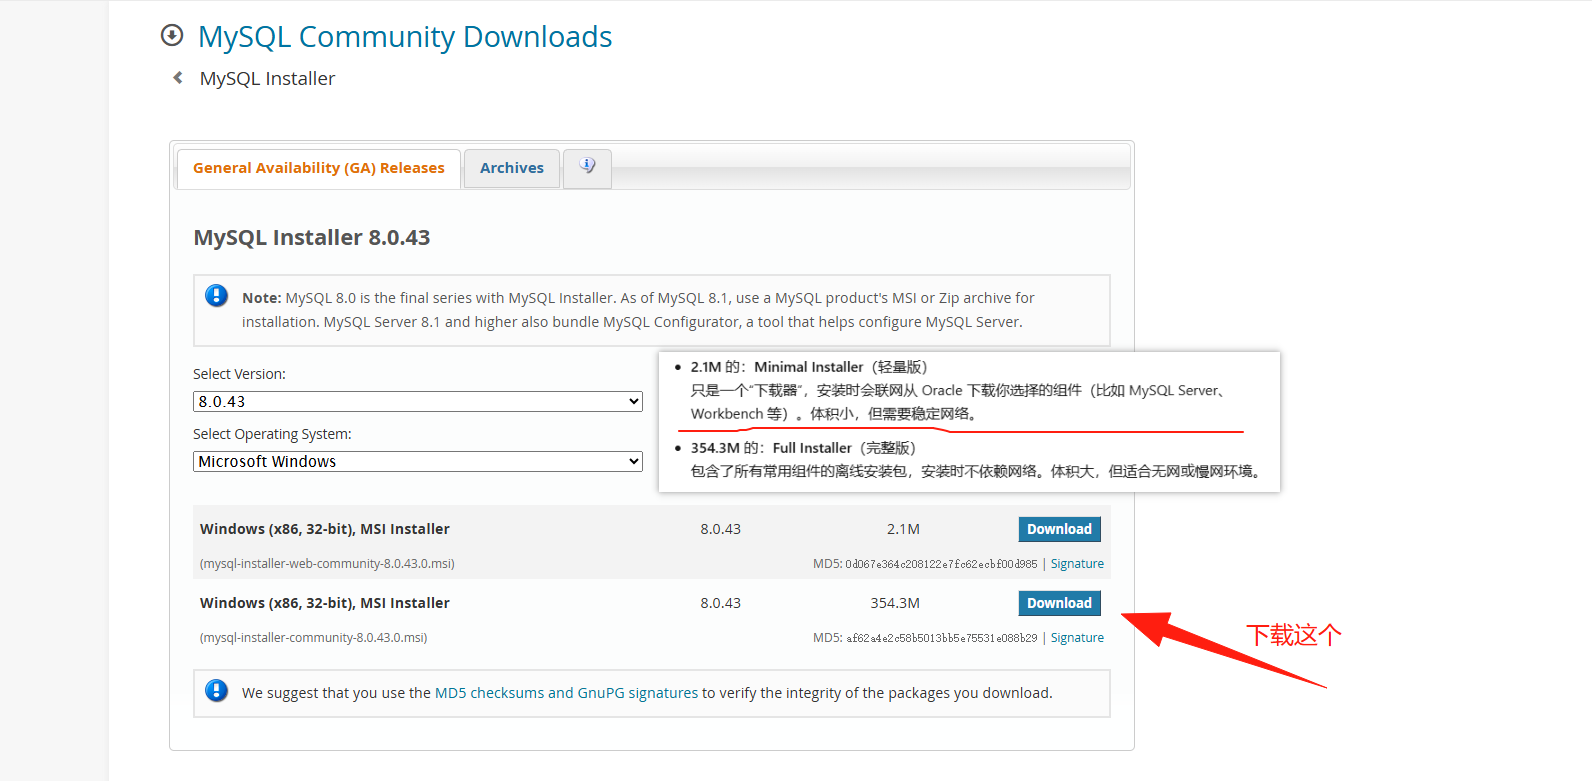Switch to General Availability (GA) Releases tab
Screen dimensions: 1592x781
(x=319, y=168)
